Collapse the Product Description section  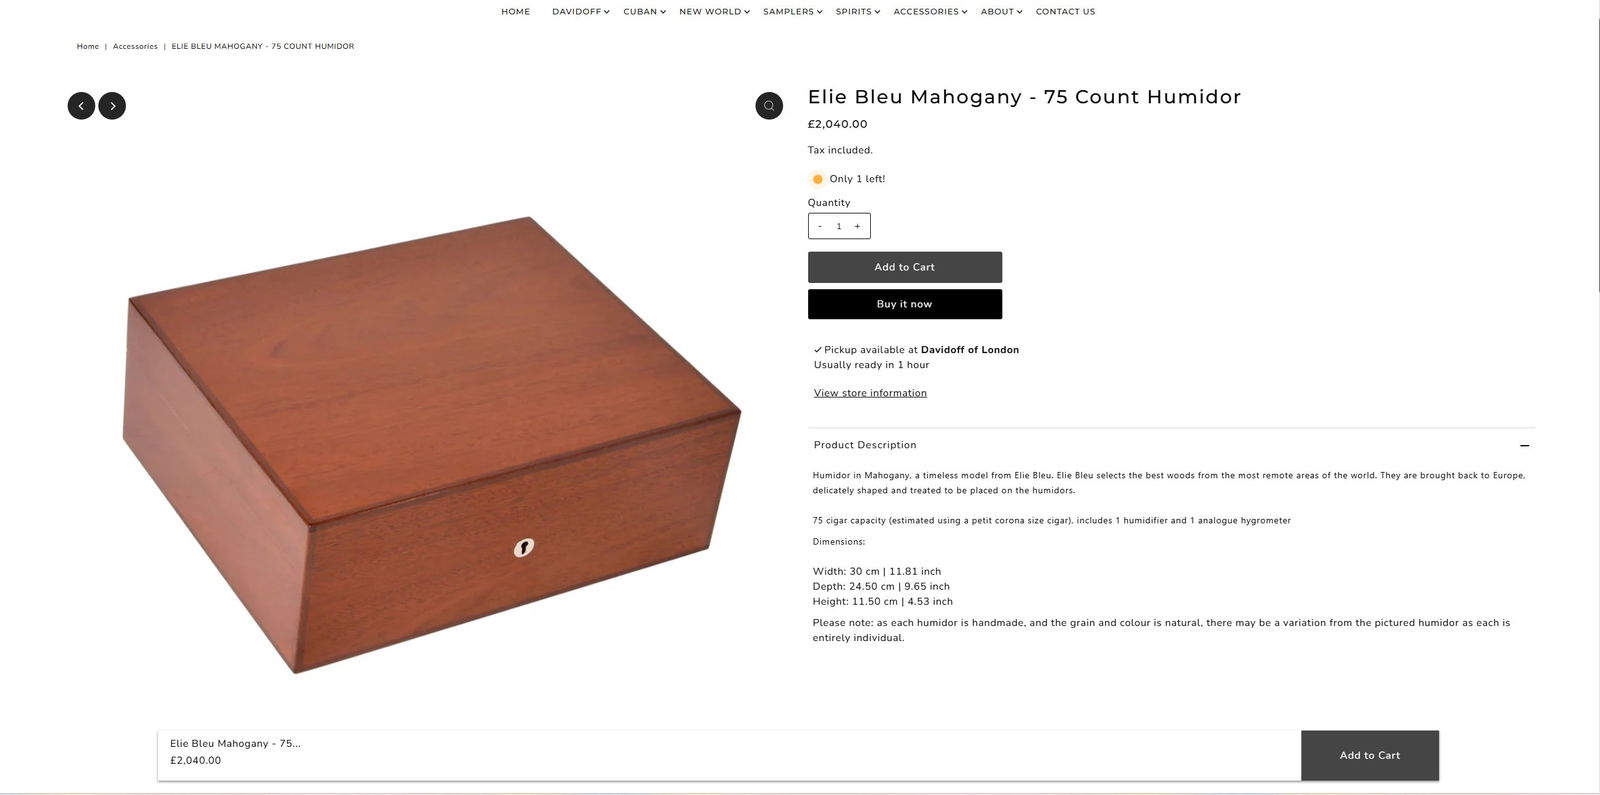1523,445
